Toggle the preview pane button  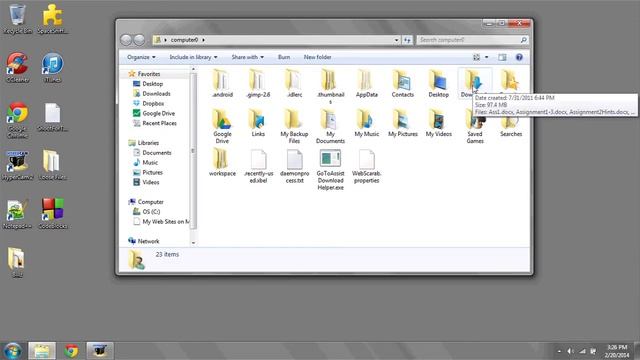click(x=502, y=57)
